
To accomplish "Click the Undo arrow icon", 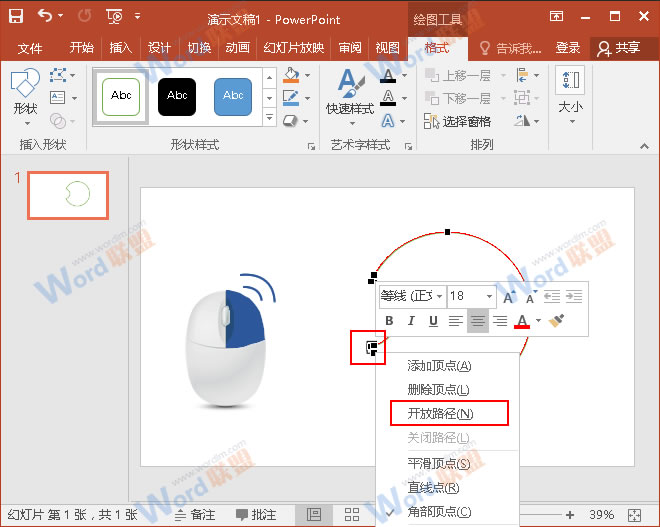I will (x=45, y=15).
